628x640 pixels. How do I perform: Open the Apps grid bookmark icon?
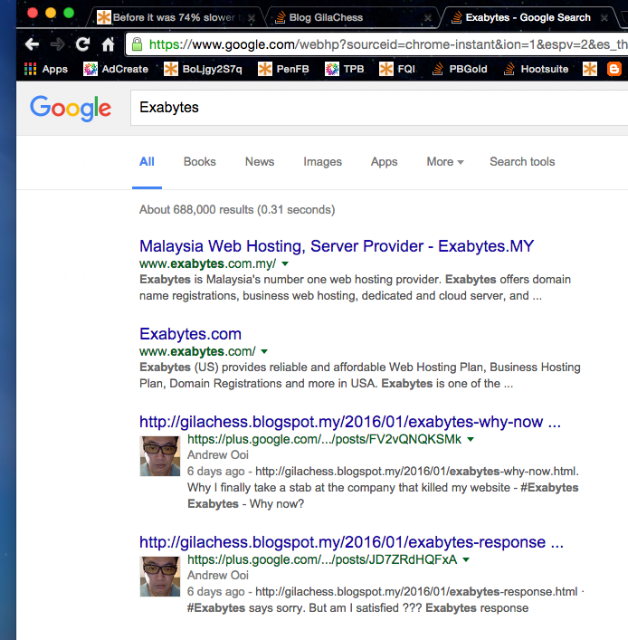pyautogui.click(x=30, y=69)
